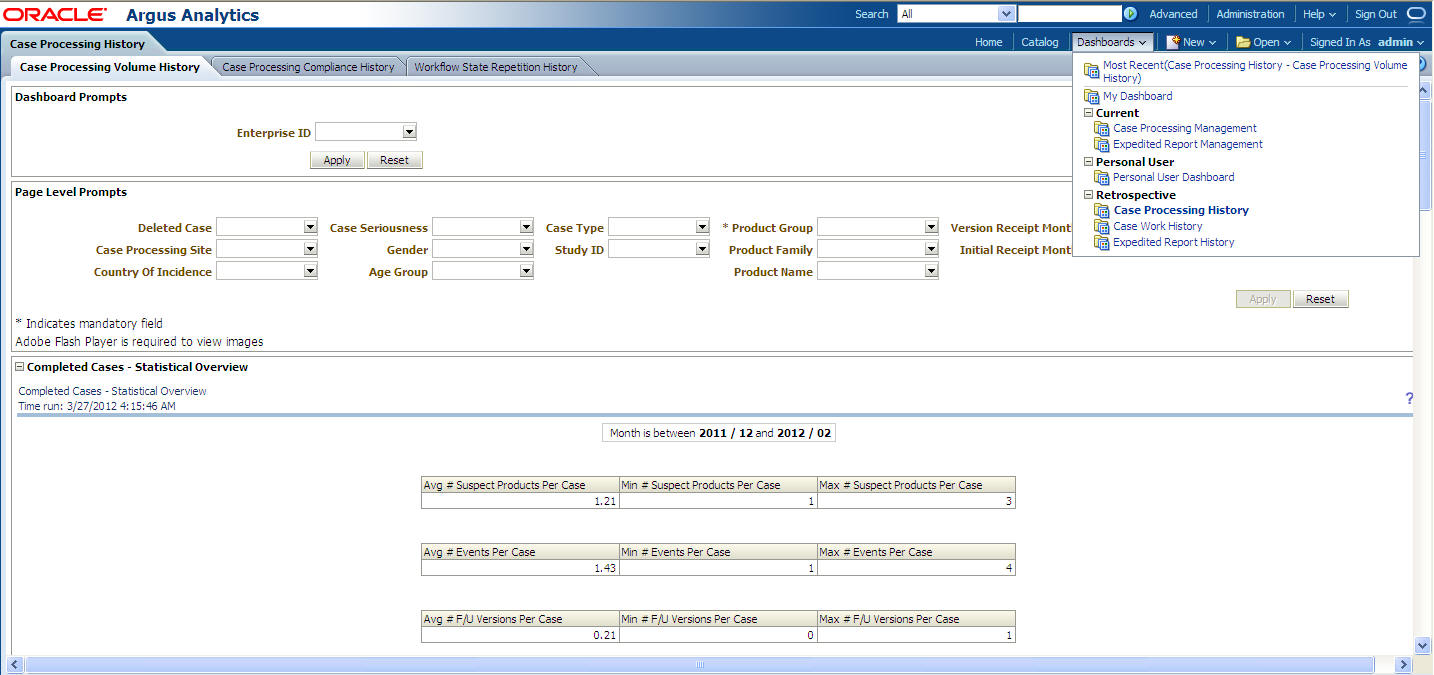The width and height of the screenshot is (1434, 675).
Task: Open the Case Processing Site dropdown
Action: point(310,249)
